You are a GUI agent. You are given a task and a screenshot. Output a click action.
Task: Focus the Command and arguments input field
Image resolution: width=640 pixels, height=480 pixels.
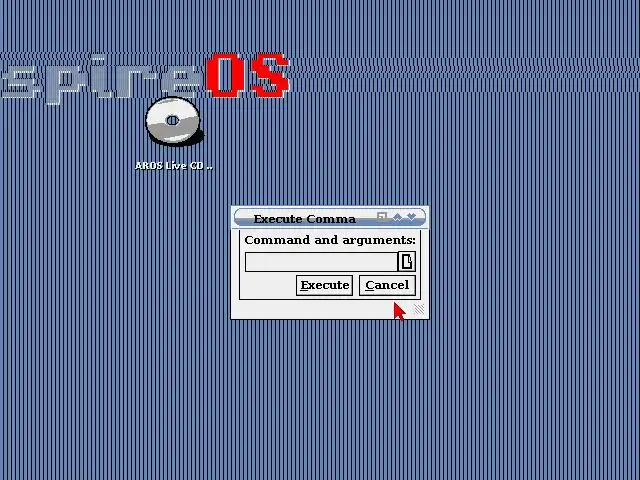click(321, 262)
